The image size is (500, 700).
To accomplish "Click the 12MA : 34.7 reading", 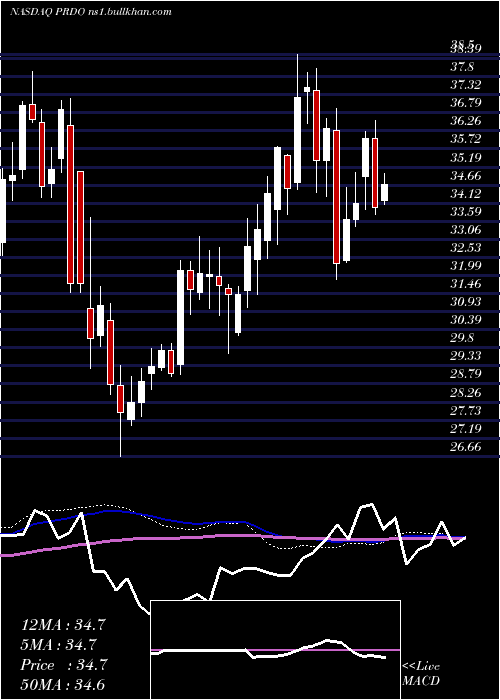I will tap(63, 625).
